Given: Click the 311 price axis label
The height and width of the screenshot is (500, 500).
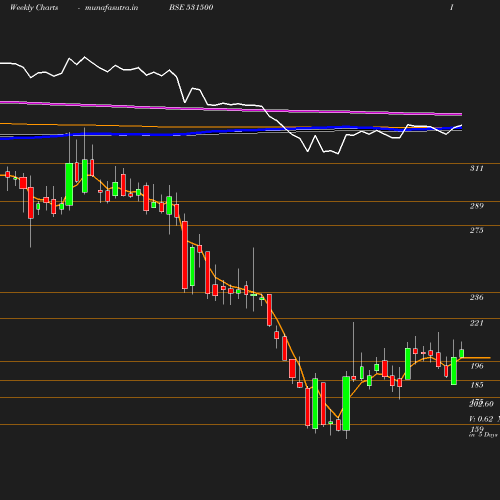Looking at the screenshot, I should [477, 168].
